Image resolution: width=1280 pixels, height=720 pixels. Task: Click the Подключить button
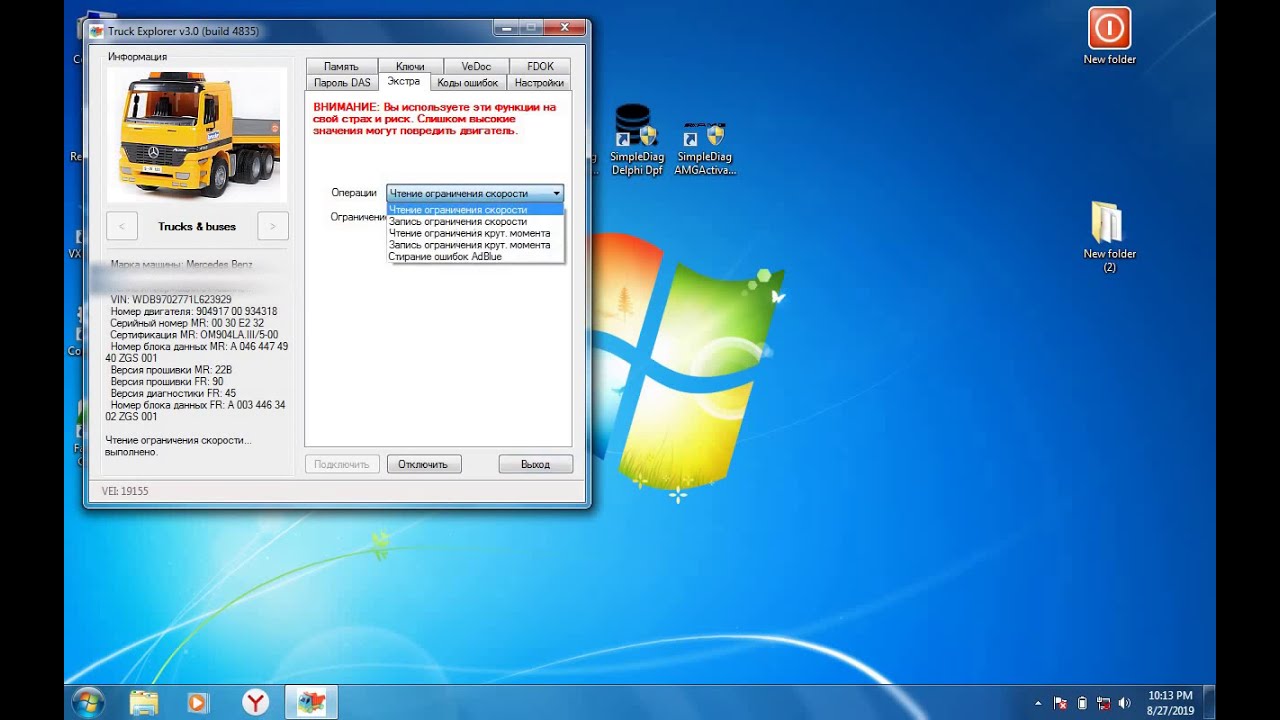pos(342,464)
